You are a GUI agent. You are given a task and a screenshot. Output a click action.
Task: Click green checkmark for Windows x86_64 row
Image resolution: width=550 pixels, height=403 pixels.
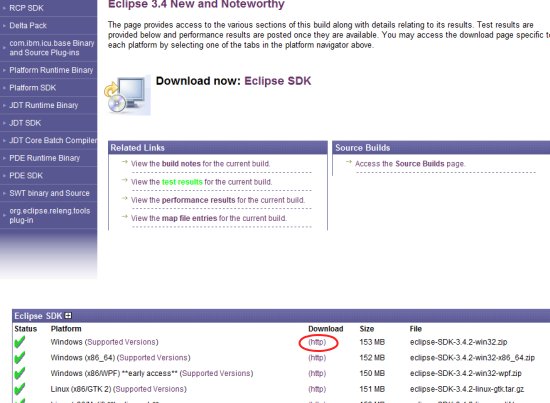(x=20, y=358)
